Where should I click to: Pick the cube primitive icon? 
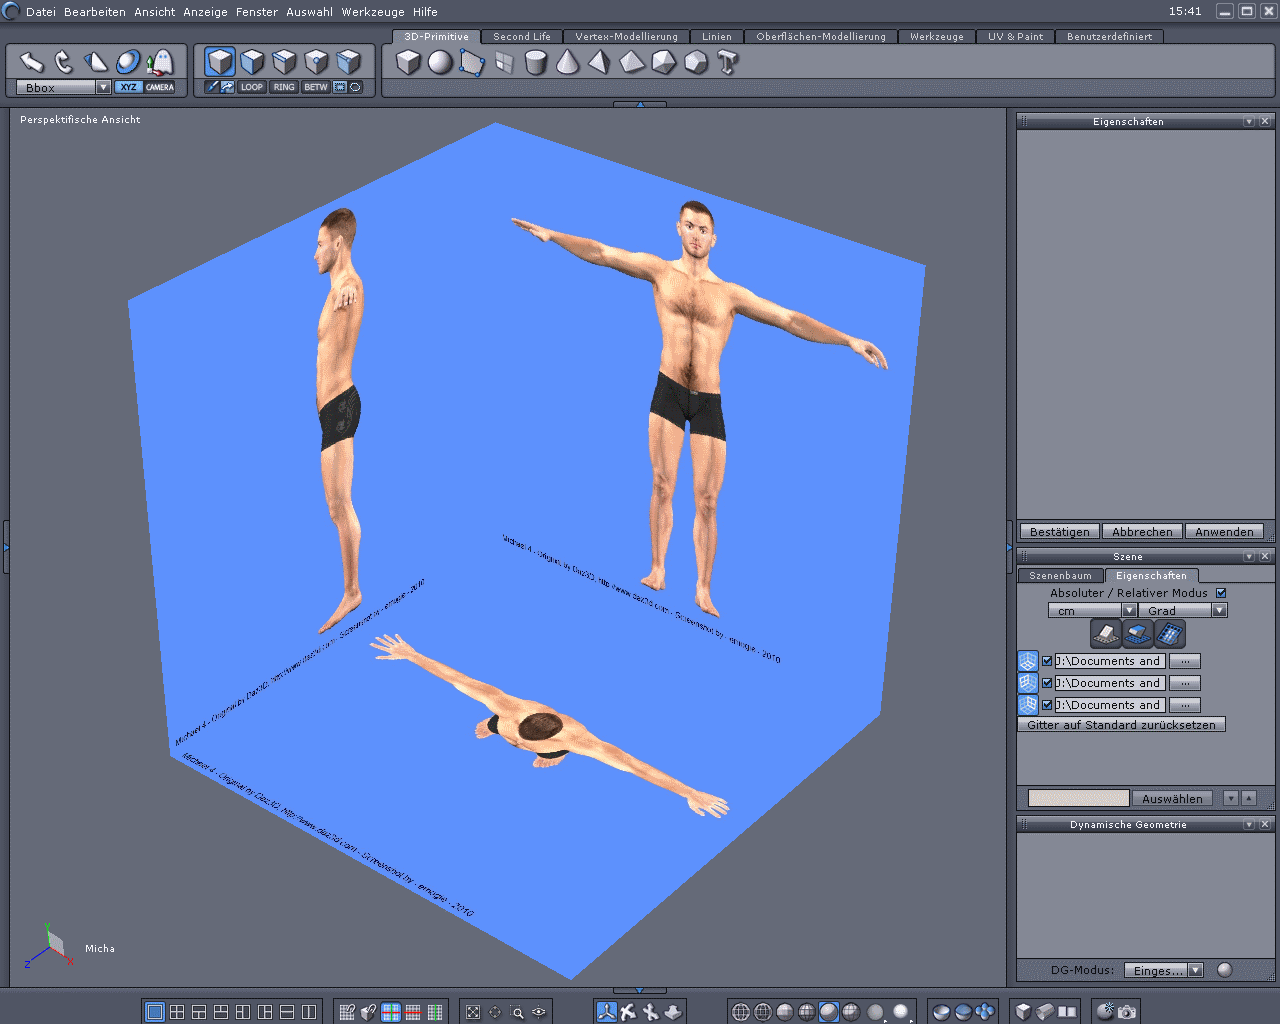(408, 63)
